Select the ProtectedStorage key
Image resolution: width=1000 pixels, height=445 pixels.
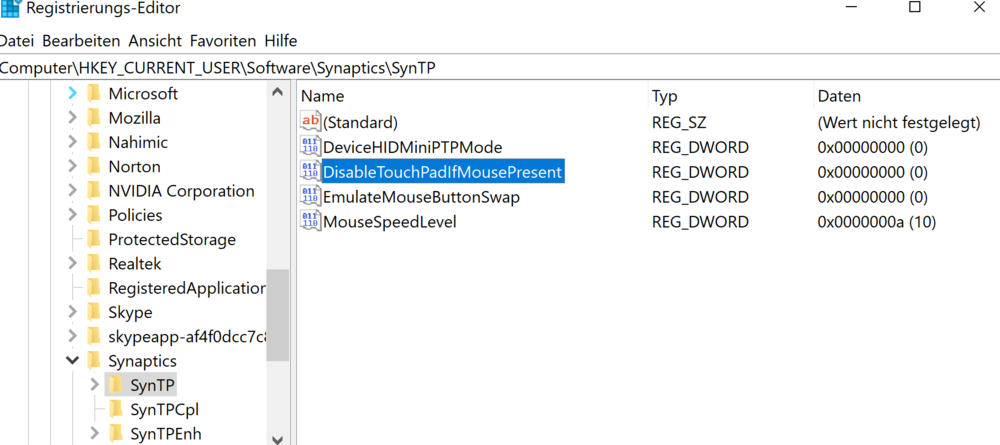(172, 240)
